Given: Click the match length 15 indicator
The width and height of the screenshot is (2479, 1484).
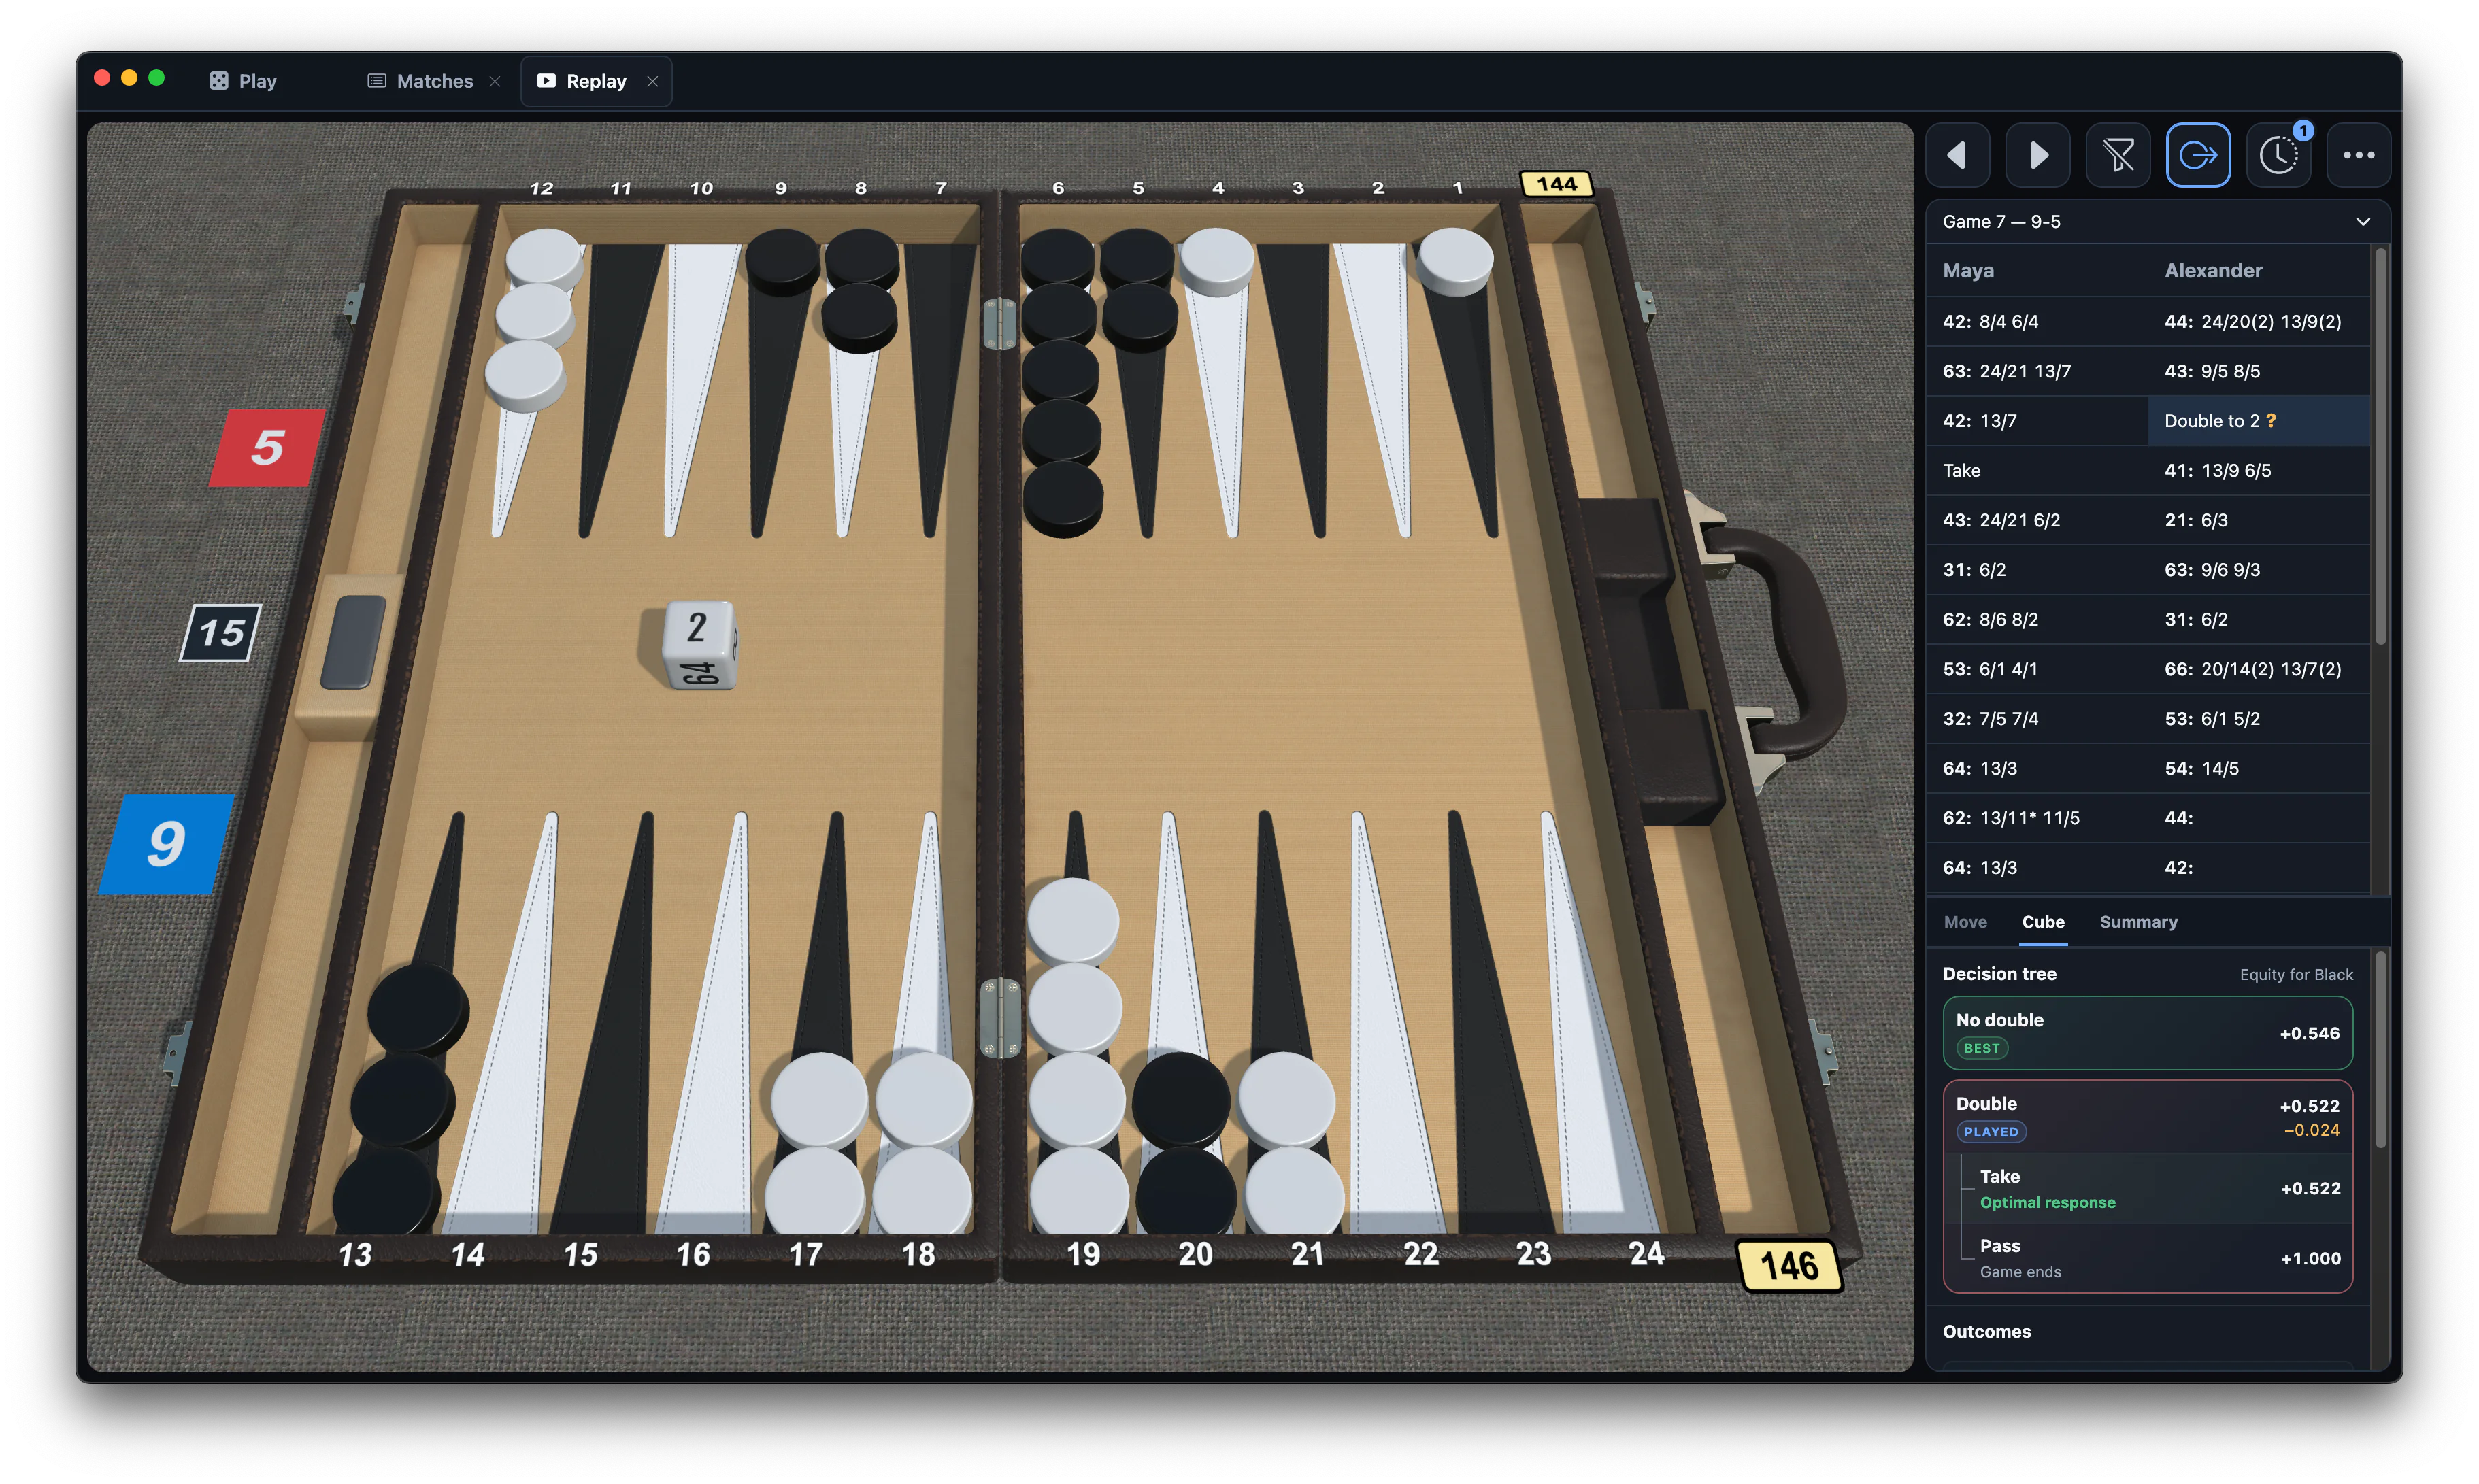Looking at the screenshot, I should tap(221, 632).
